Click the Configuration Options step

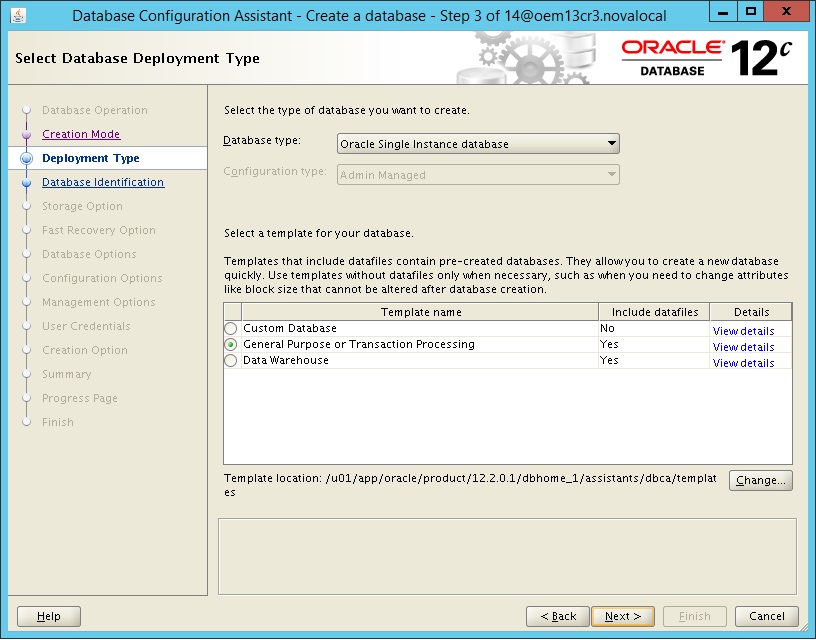[x=102, y=278]
